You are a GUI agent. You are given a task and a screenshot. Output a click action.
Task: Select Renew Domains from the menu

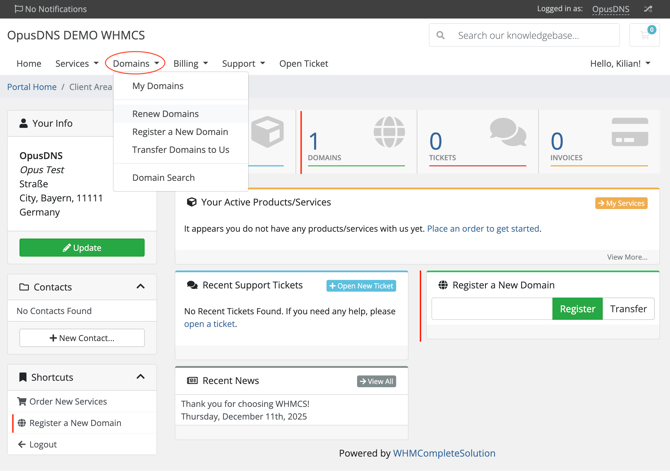(181, 114)
